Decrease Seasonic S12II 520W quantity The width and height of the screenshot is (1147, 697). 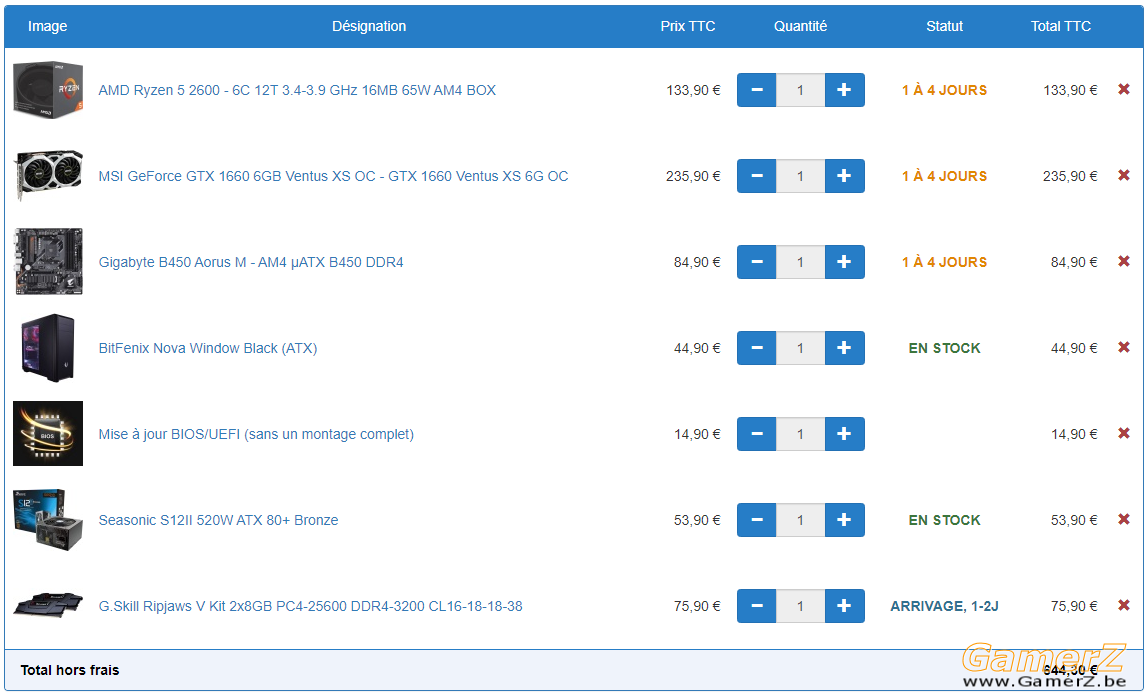click(757, 520)
